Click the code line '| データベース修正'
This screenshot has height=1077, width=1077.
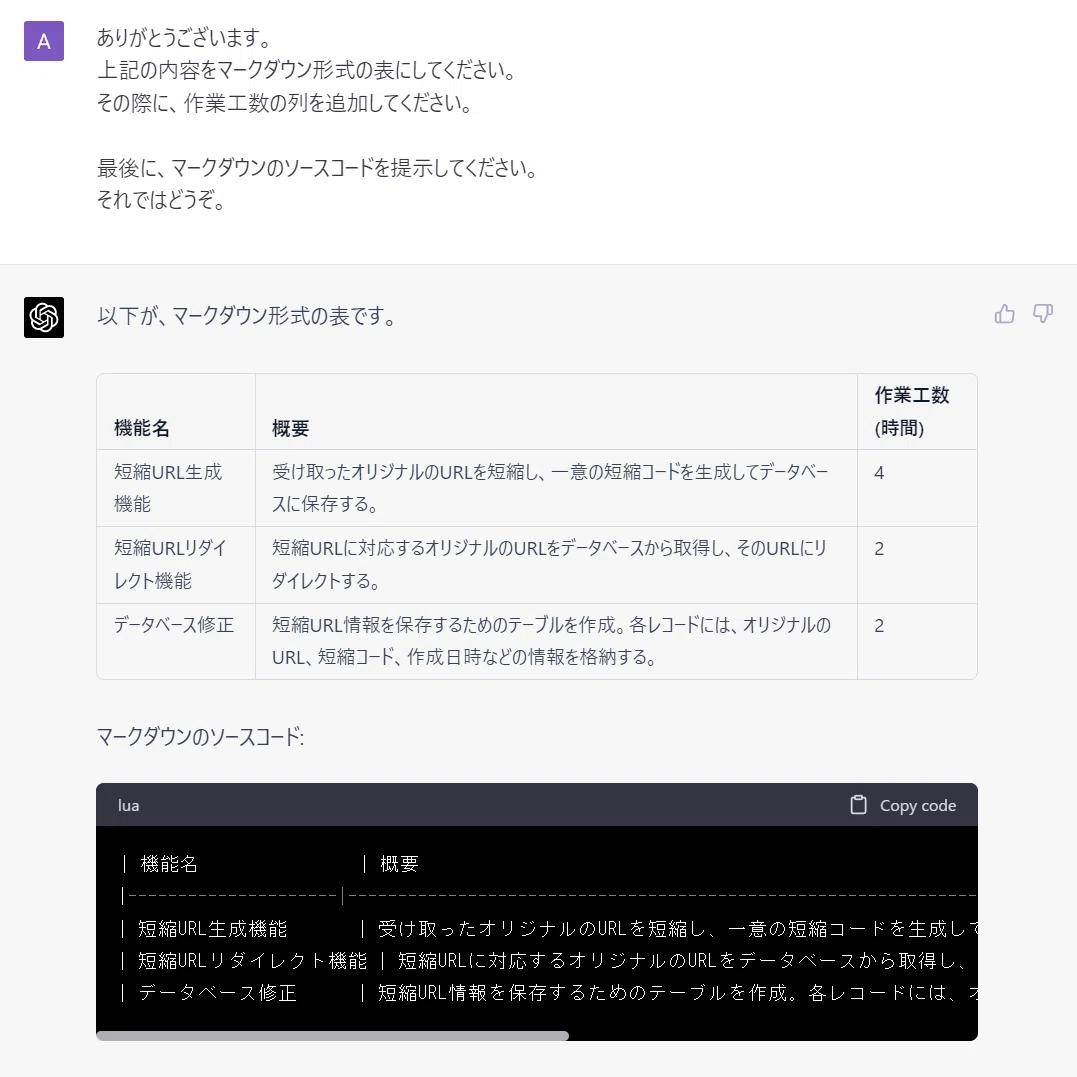(548, 993)
